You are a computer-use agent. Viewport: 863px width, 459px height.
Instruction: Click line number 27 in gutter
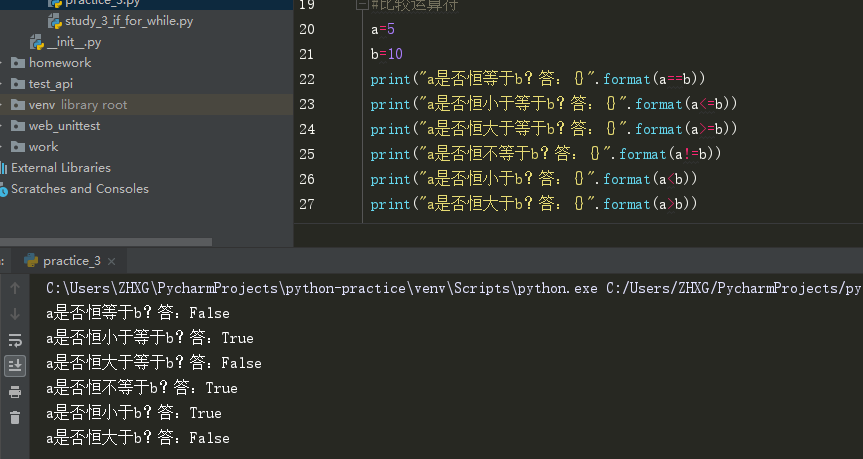307,204
